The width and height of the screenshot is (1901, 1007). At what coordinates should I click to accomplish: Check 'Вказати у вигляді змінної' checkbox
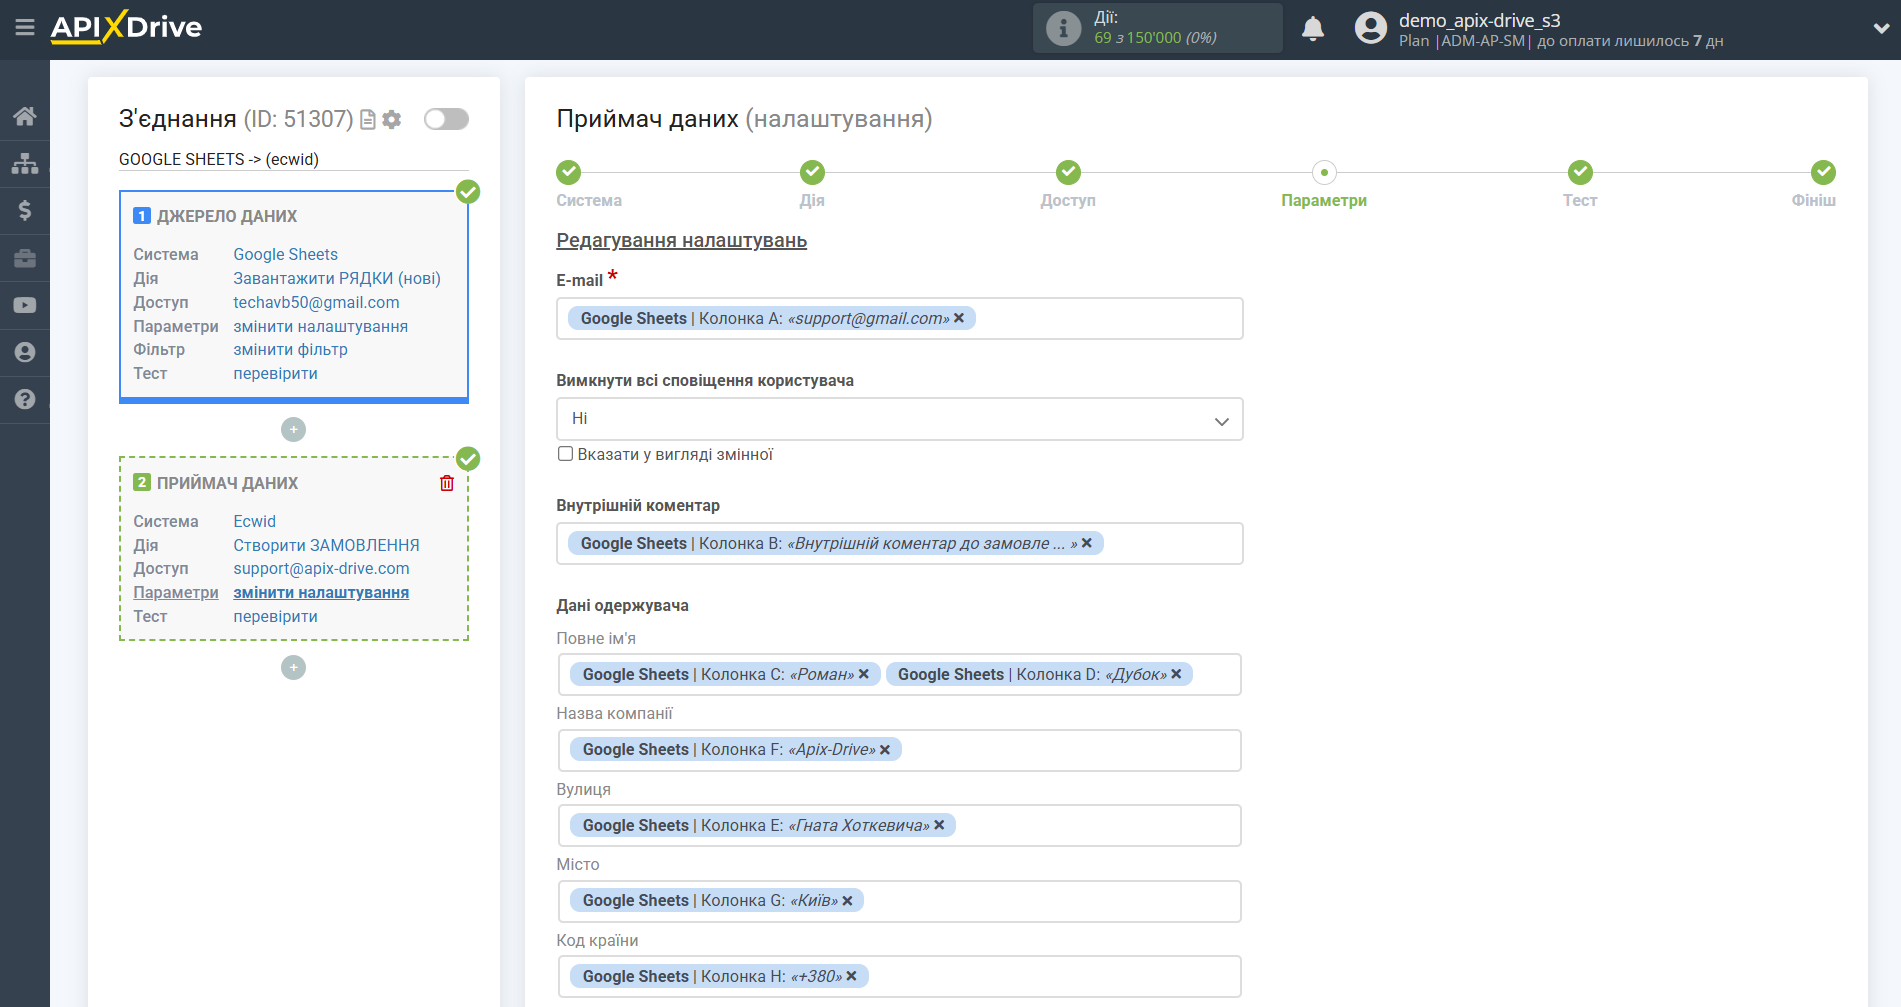[566, 454]
